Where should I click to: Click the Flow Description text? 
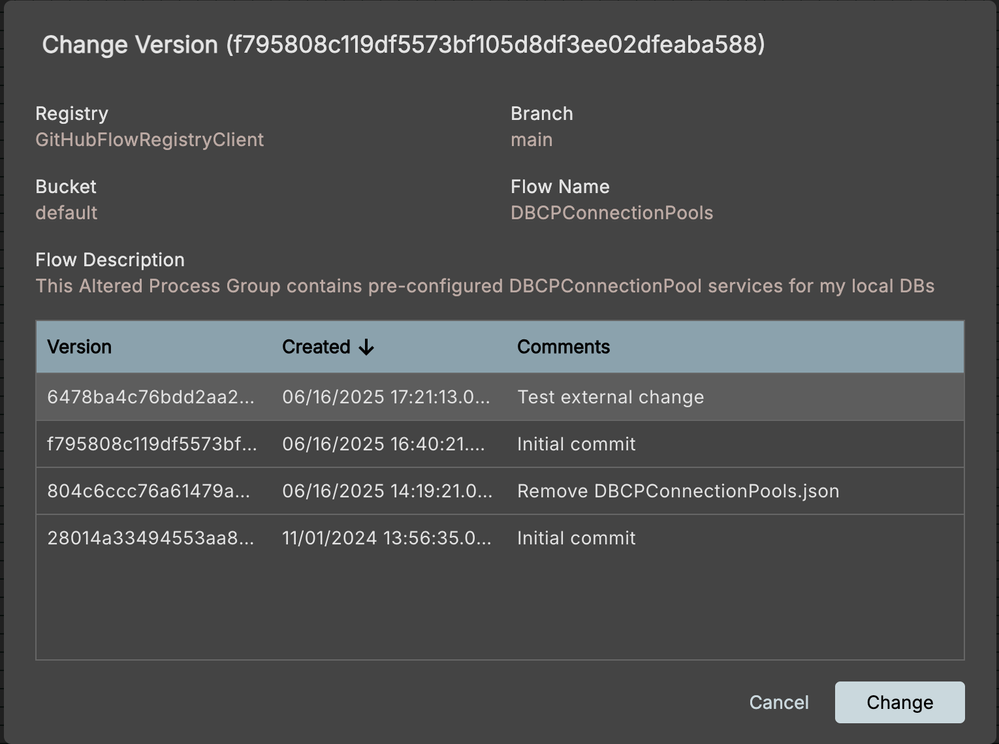click(485, 286)
